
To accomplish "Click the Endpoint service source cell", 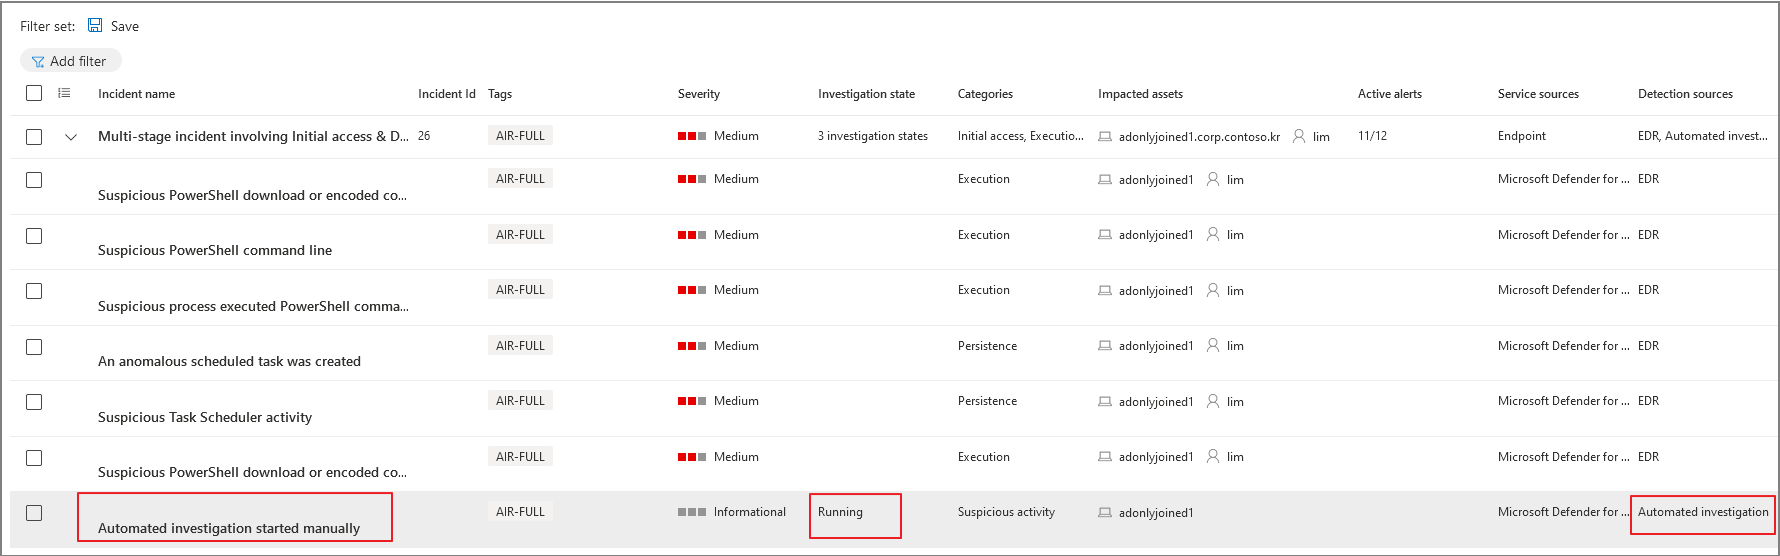I will point(1522,136).
